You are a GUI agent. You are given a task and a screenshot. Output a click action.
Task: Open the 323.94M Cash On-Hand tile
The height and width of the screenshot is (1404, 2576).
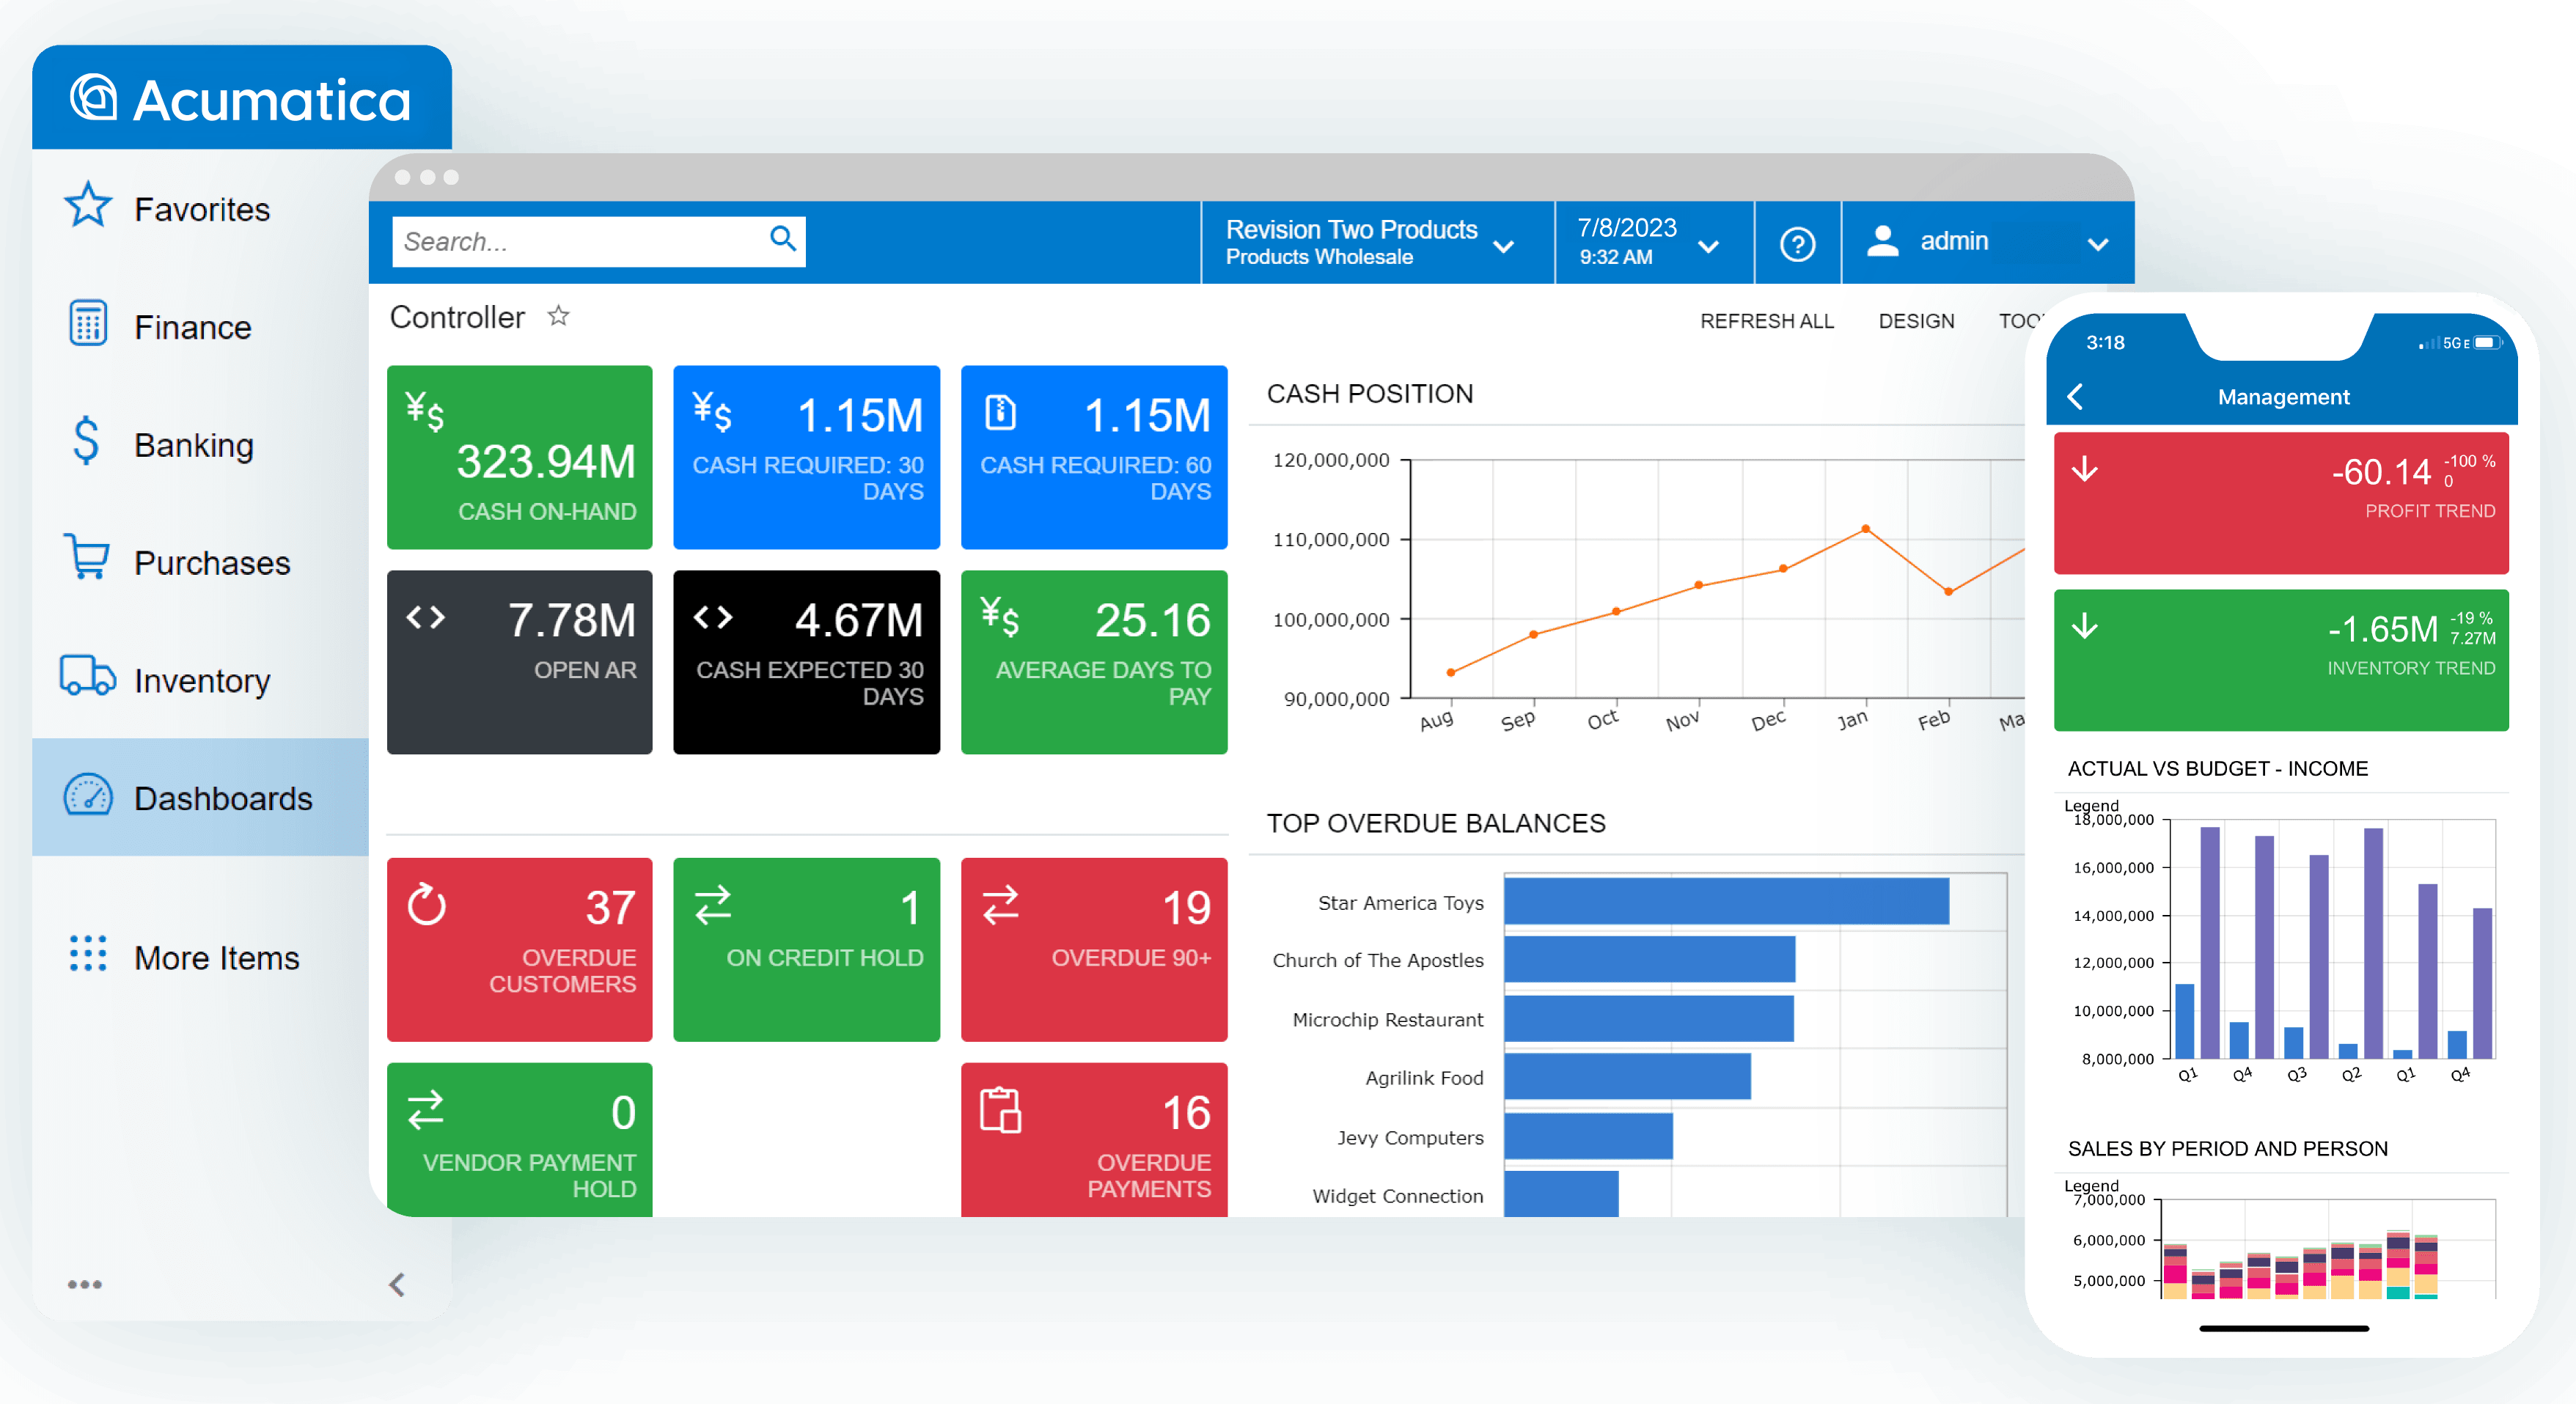point(520,457)
